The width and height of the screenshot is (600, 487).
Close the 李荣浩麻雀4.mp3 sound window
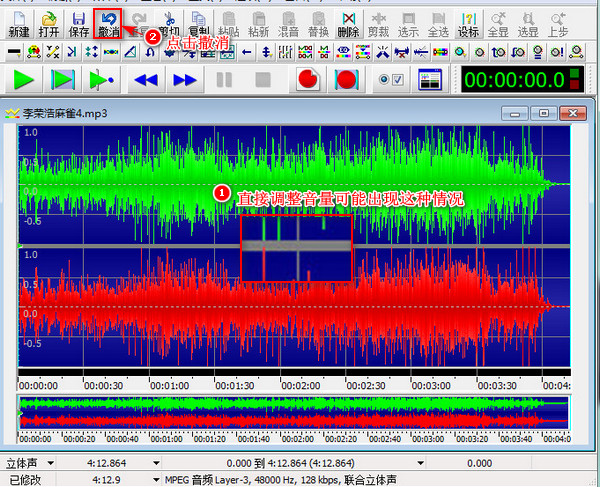(573, 114)
